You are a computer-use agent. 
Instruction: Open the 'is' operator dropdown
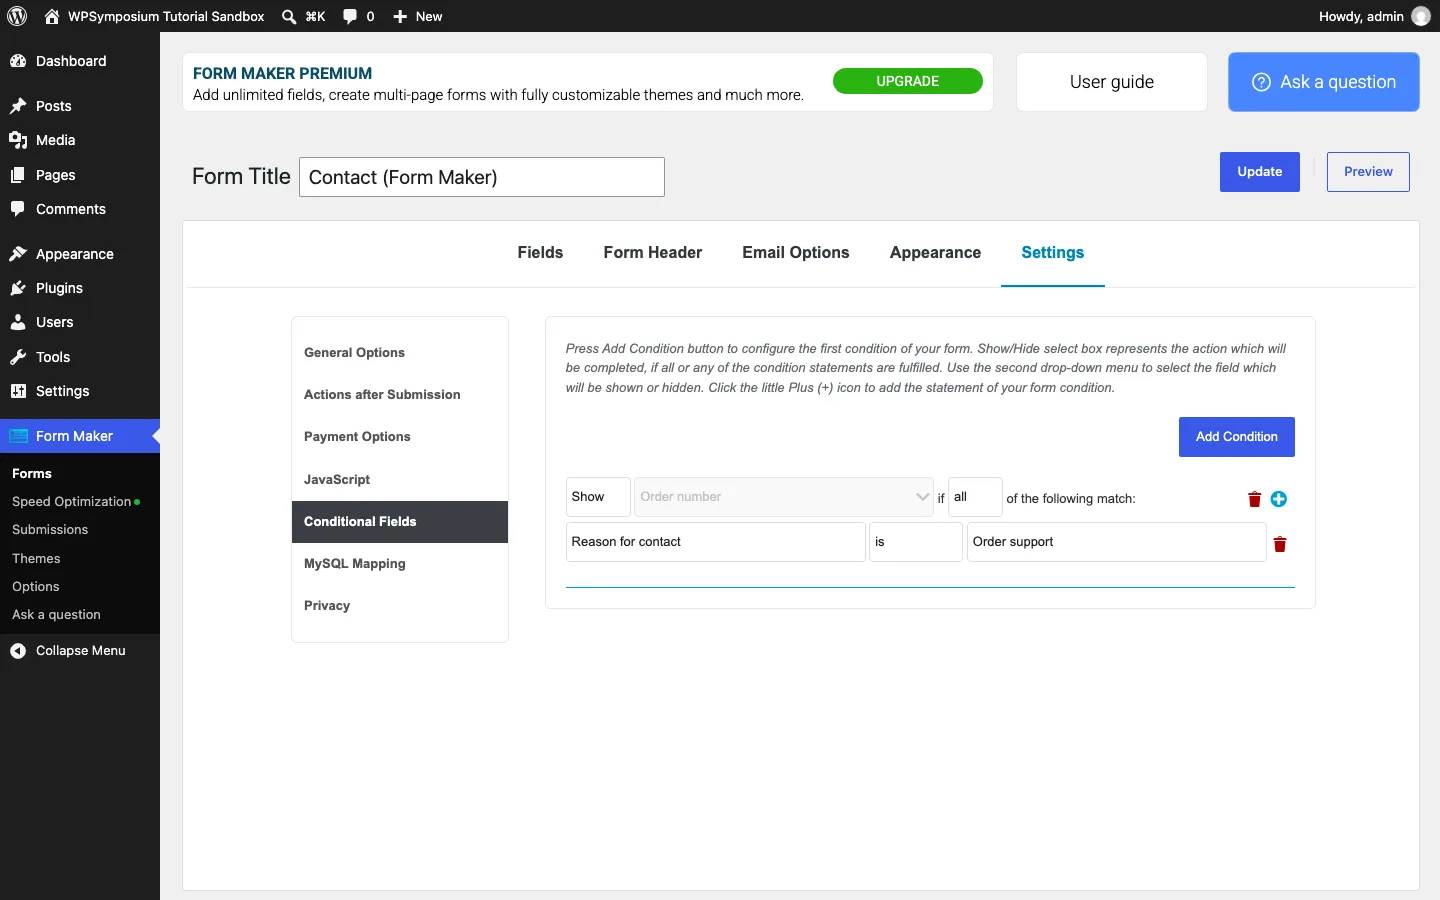[916, 542]
